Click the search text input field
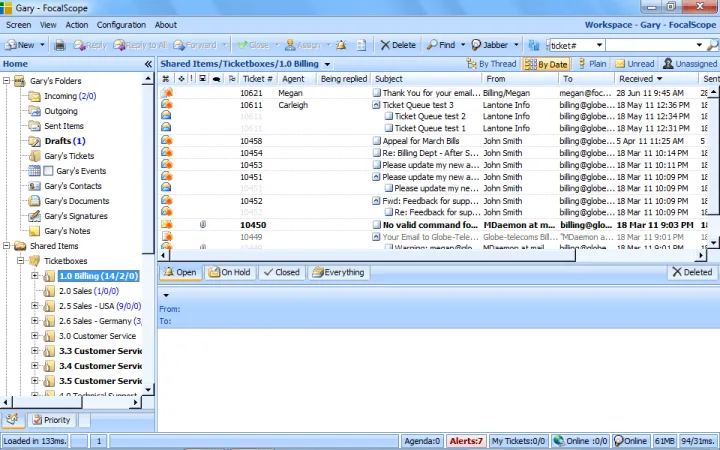720x450 pixels. point(650,45)
